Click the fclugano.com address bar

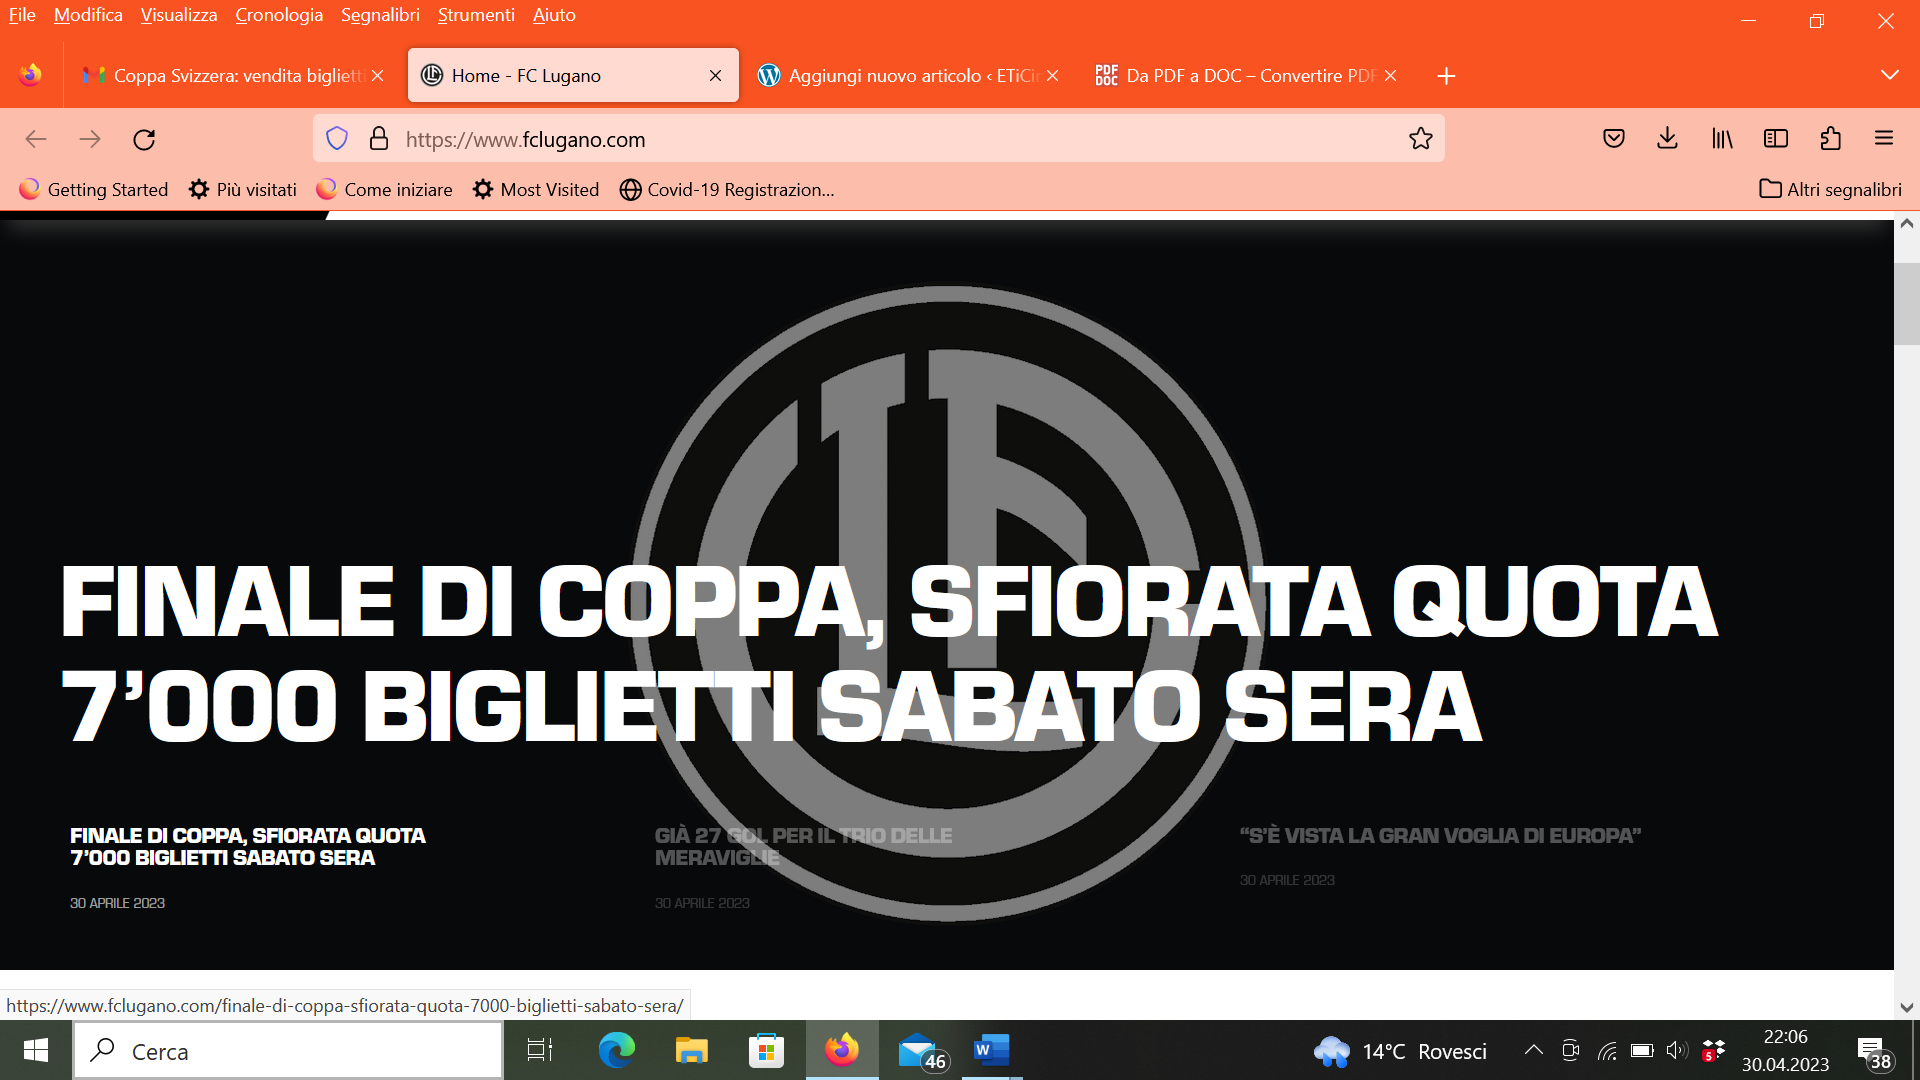(880, 139)
